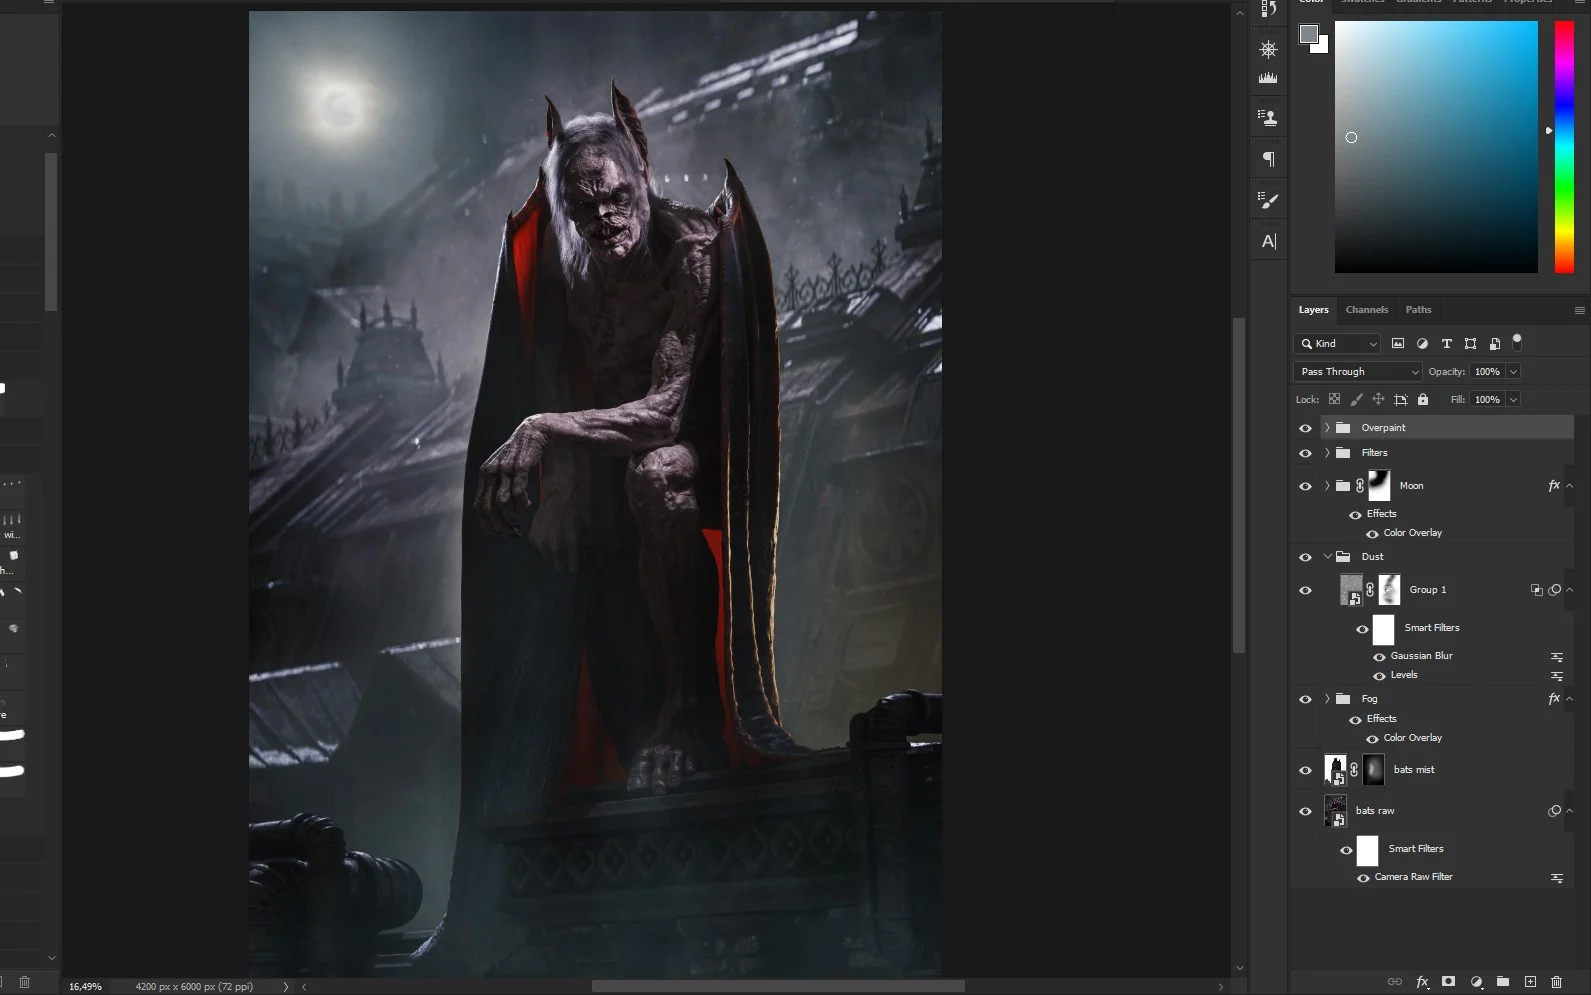Collapse Moon layer effects list arrow
Viewport: 1591px width, 995px height.
[1570, 486]
